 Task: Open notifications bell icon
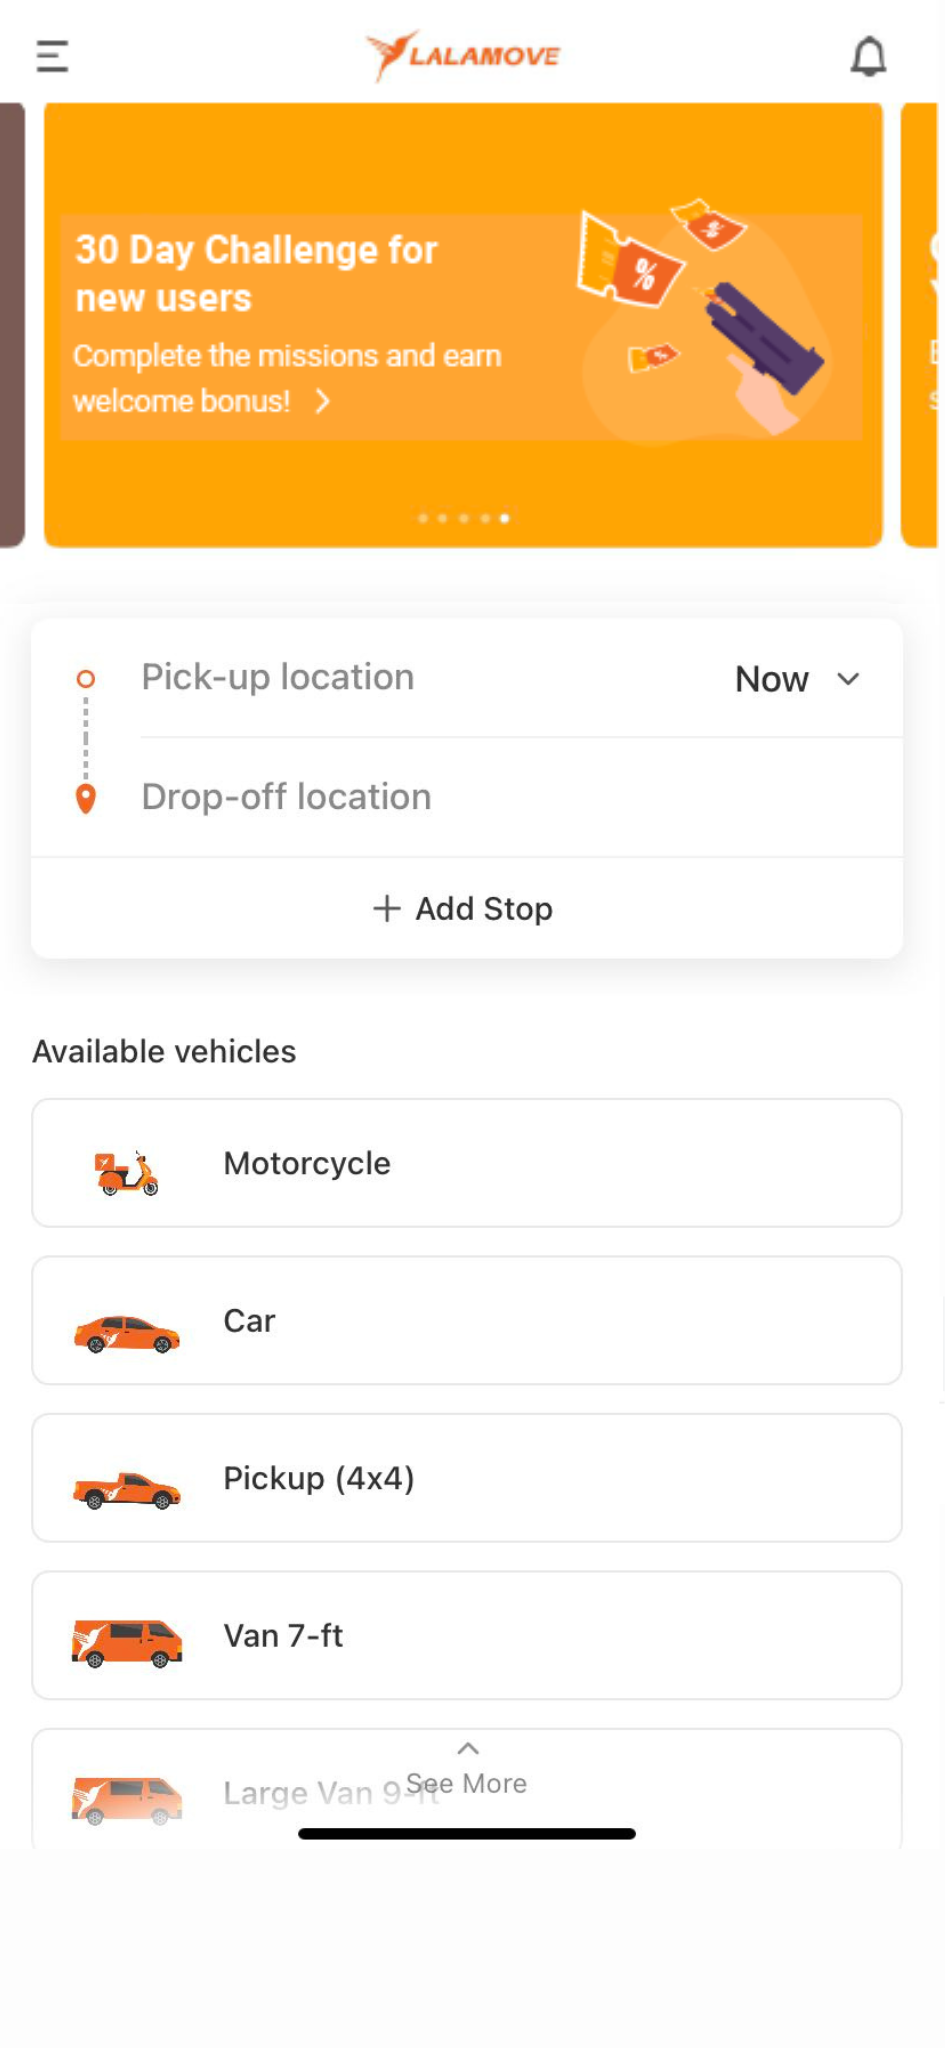pos(868,56)
